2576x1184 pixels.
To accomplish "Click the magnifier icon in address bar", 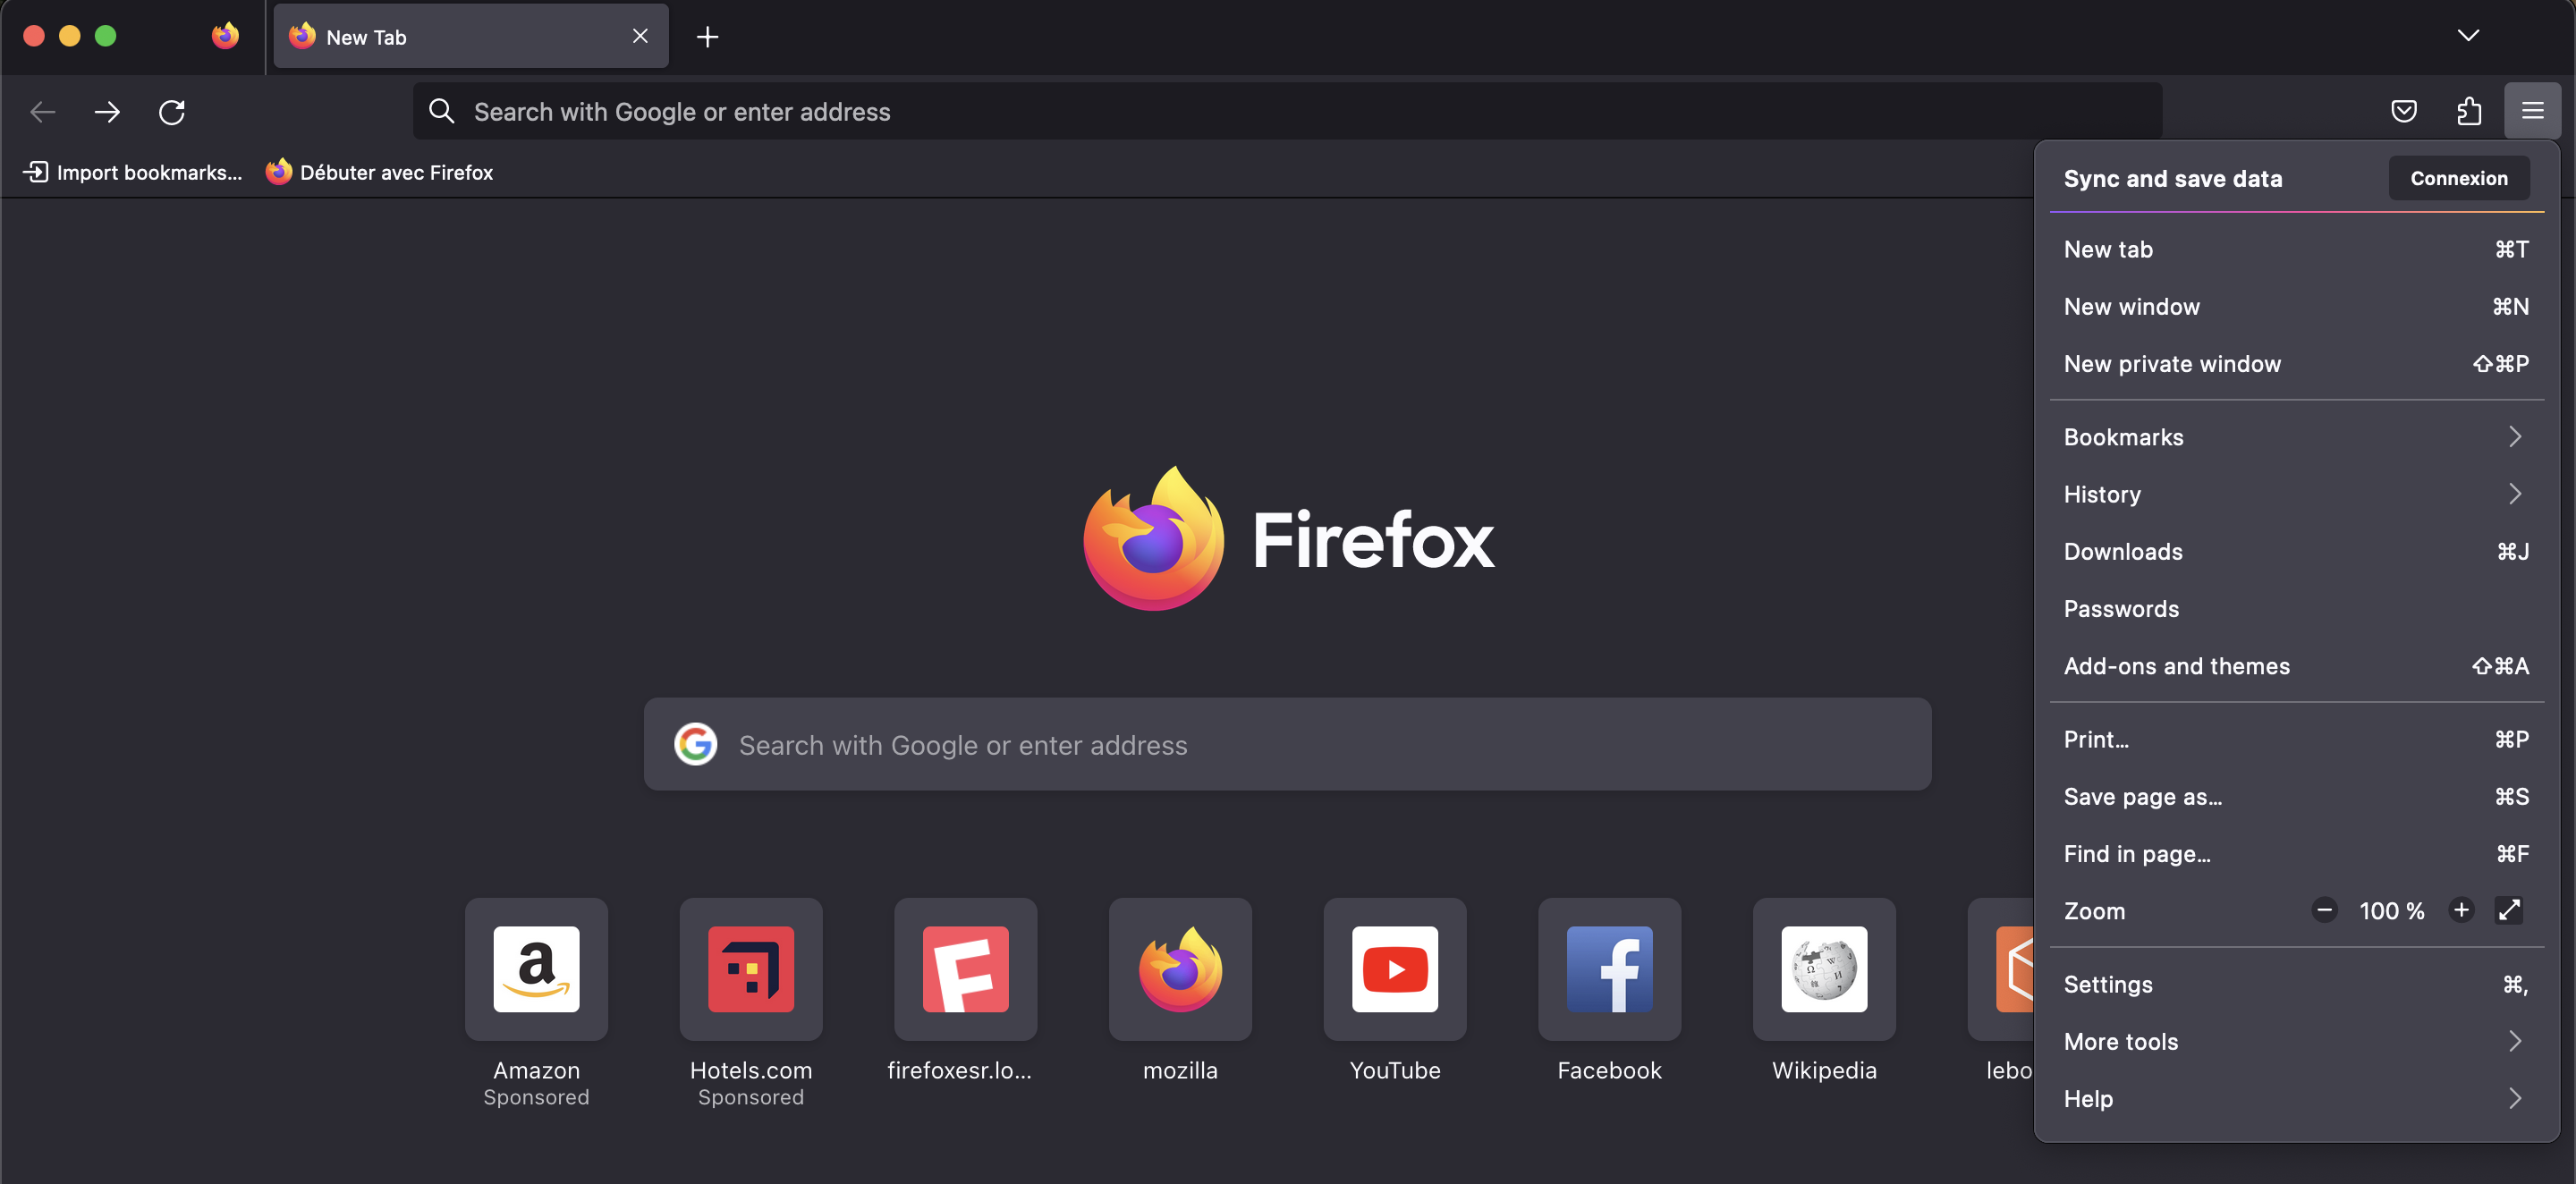I will [x=441, y=111].
